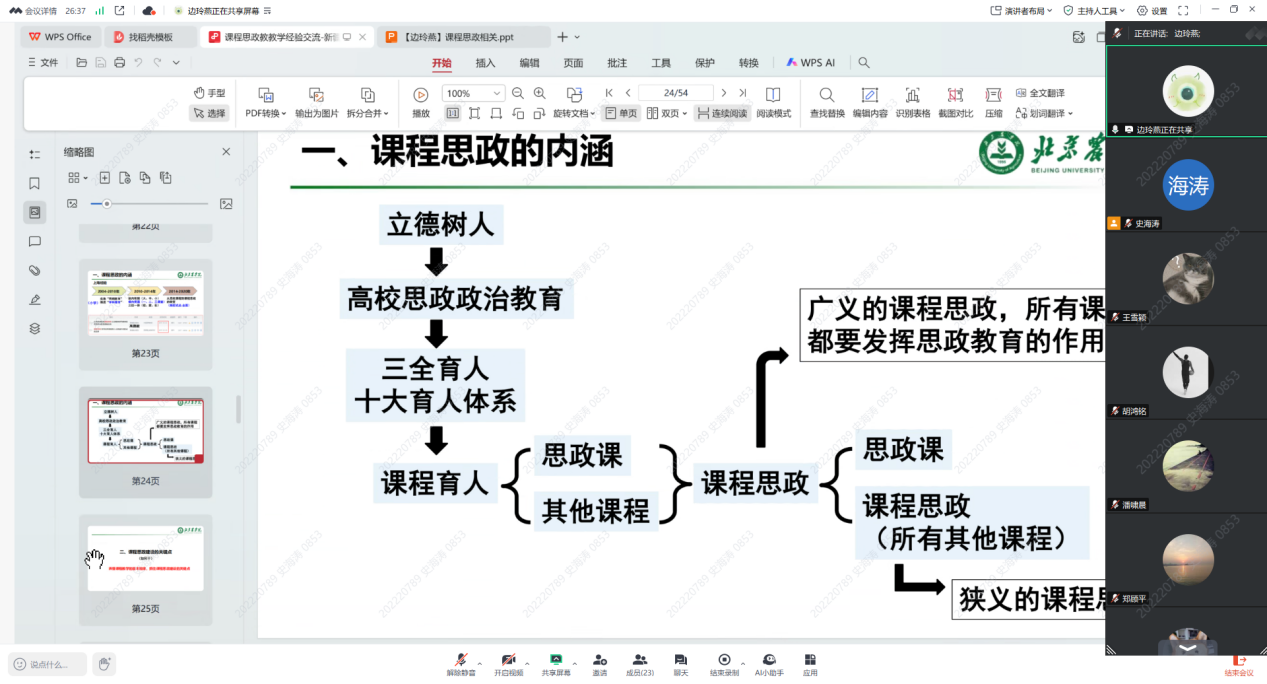Screen dimensions: 1267x684
Task: Click the 结束会议 button
Action: tap(1238, 663)
